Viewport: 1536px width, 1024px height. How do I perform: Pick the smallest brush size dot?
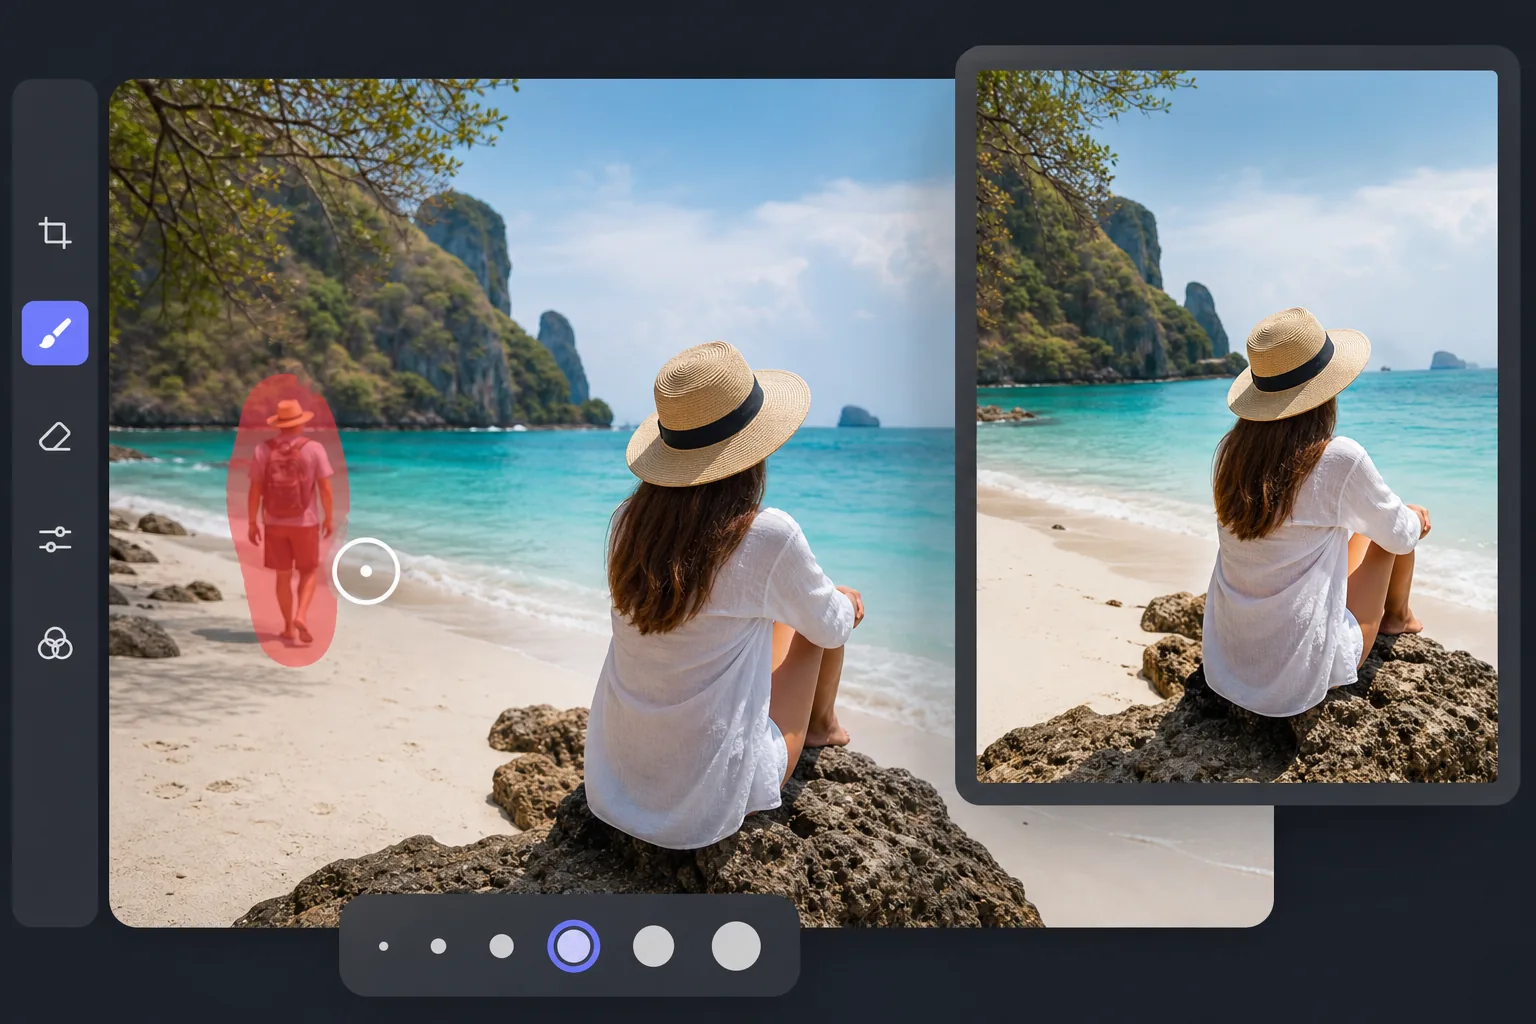[384, 946]
